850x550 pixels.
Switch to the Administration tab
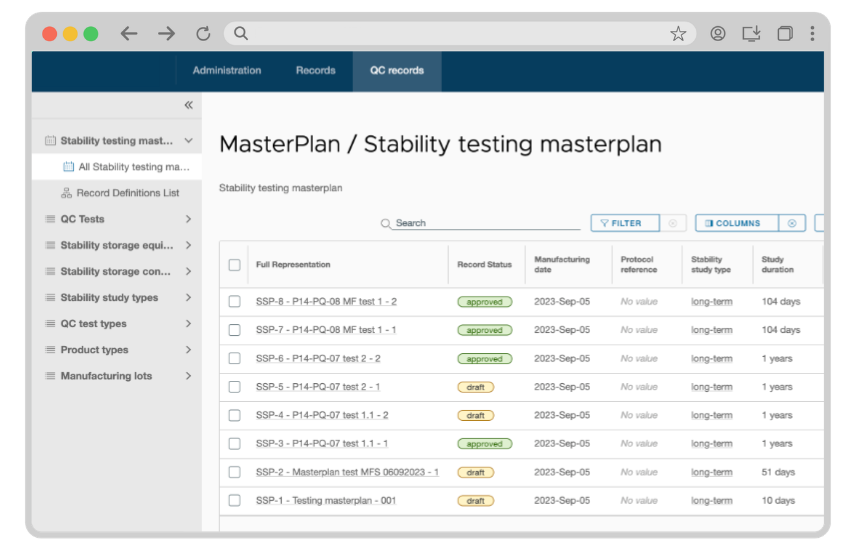click(227, 71)
